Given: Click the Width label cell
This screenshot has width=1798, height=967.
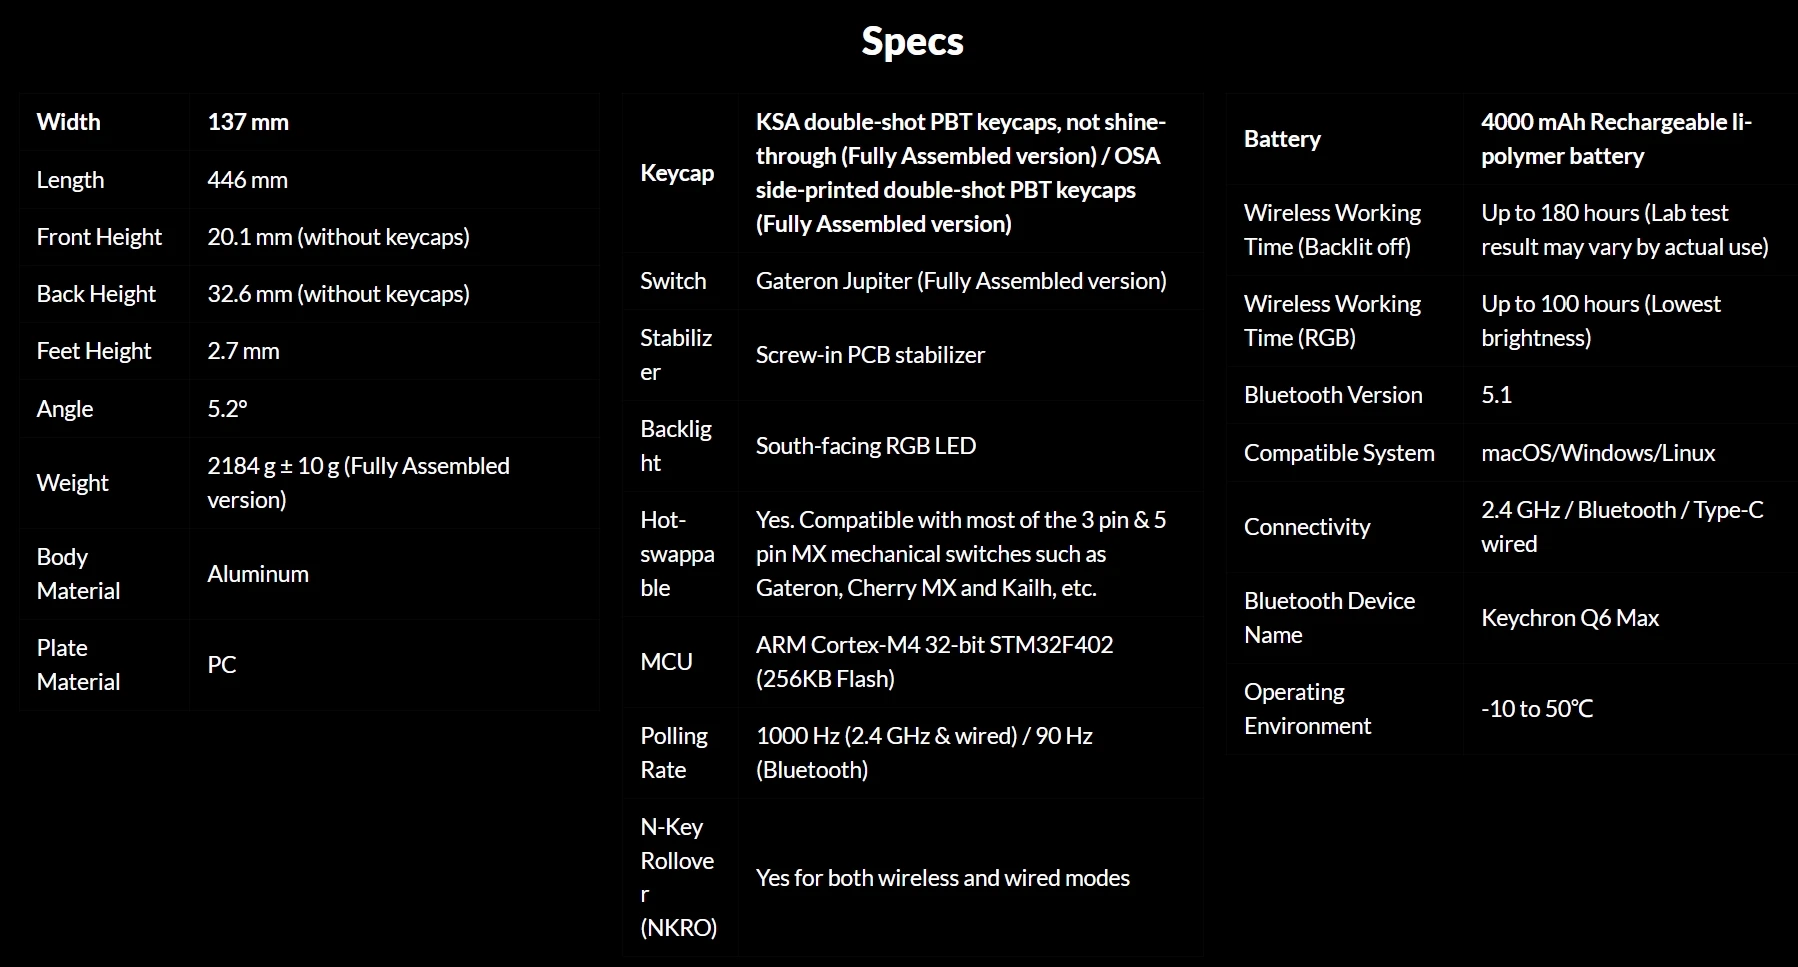Looking at the screenshot, I should 69,122.
